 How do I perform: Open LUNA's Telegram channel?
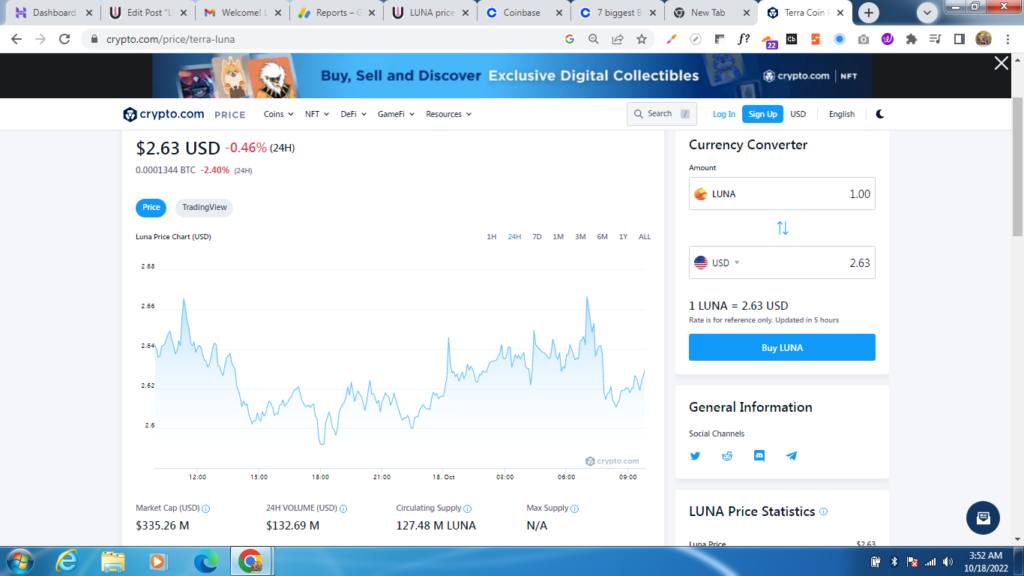[791, 456]
